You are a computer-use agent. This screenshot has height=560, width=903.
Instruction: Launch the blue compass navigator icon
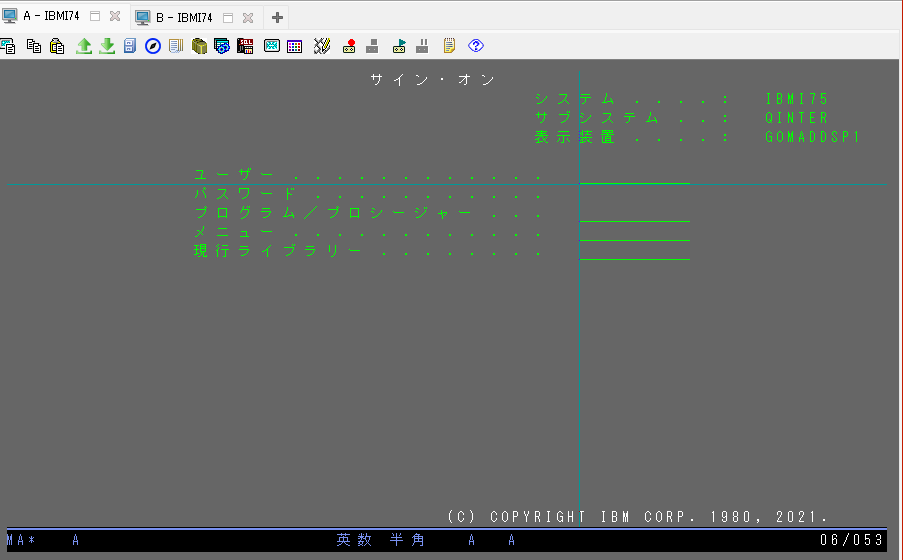tap(153, 46)
